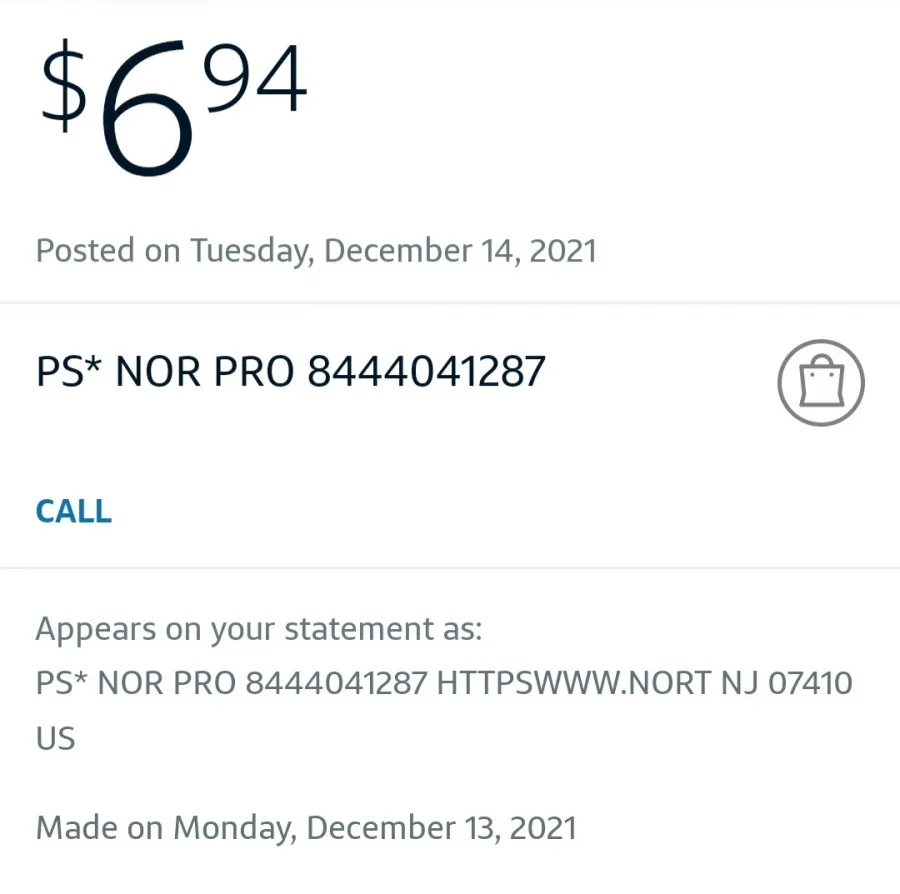Click the word 'Tuesday' in posted line

[252, 251]
